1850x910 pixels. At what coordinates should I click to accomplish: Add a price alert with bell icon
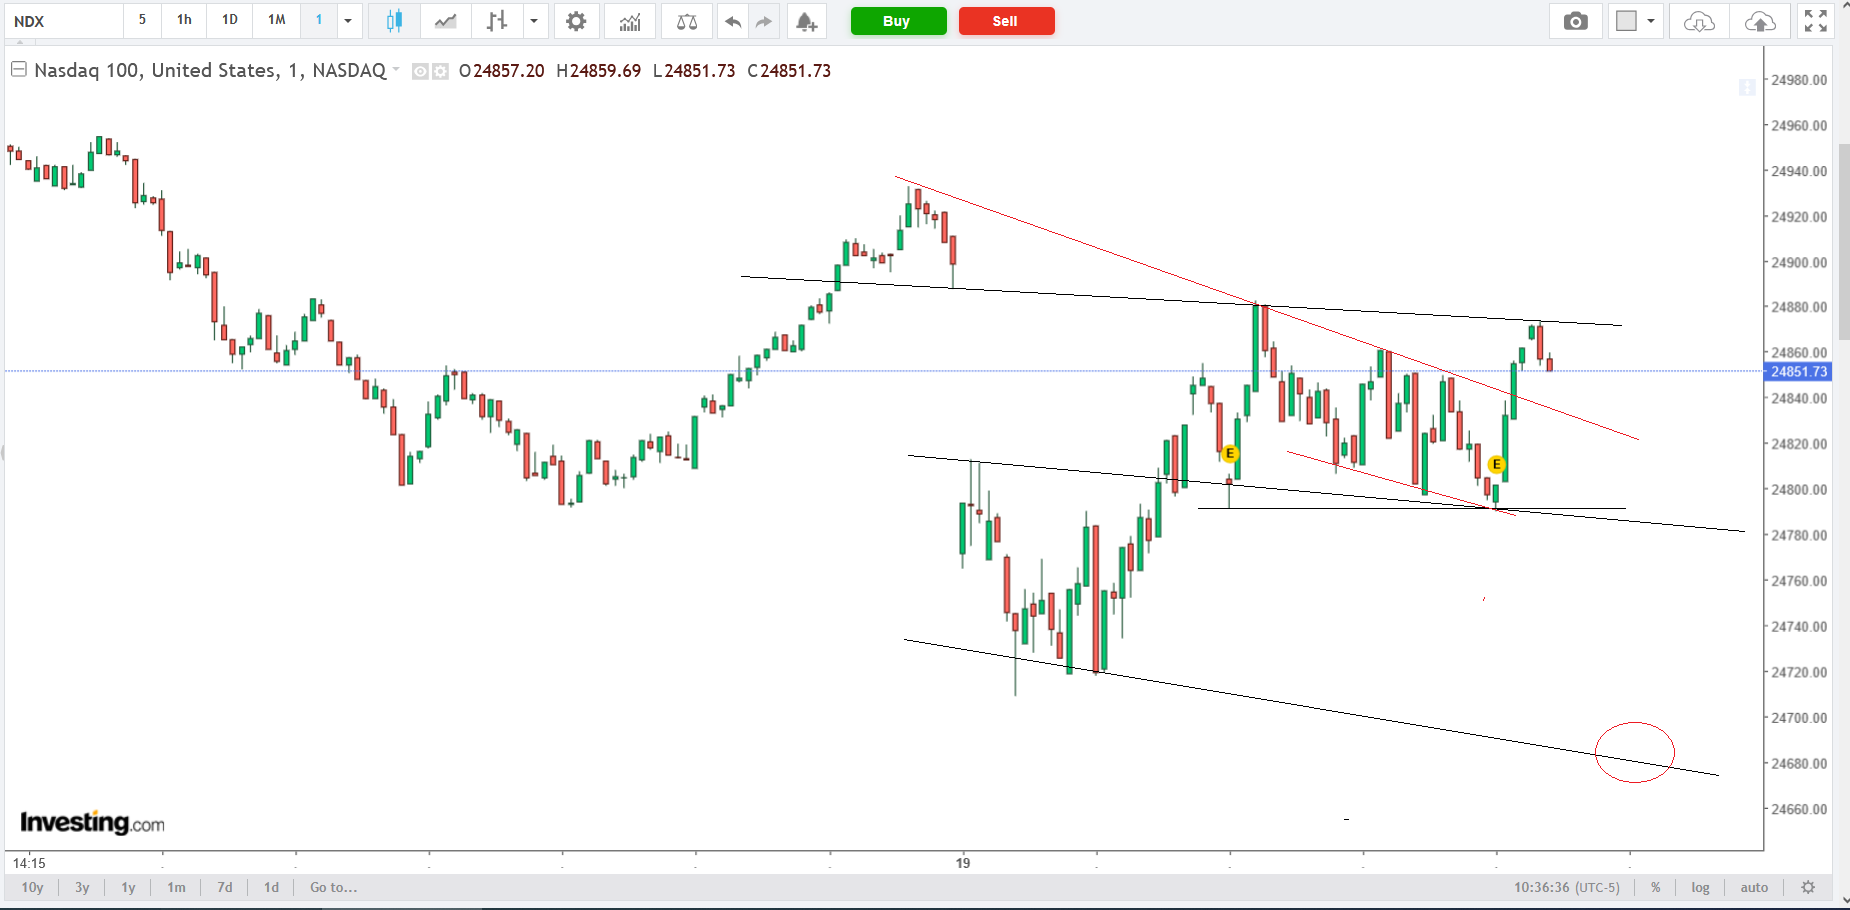806,21
